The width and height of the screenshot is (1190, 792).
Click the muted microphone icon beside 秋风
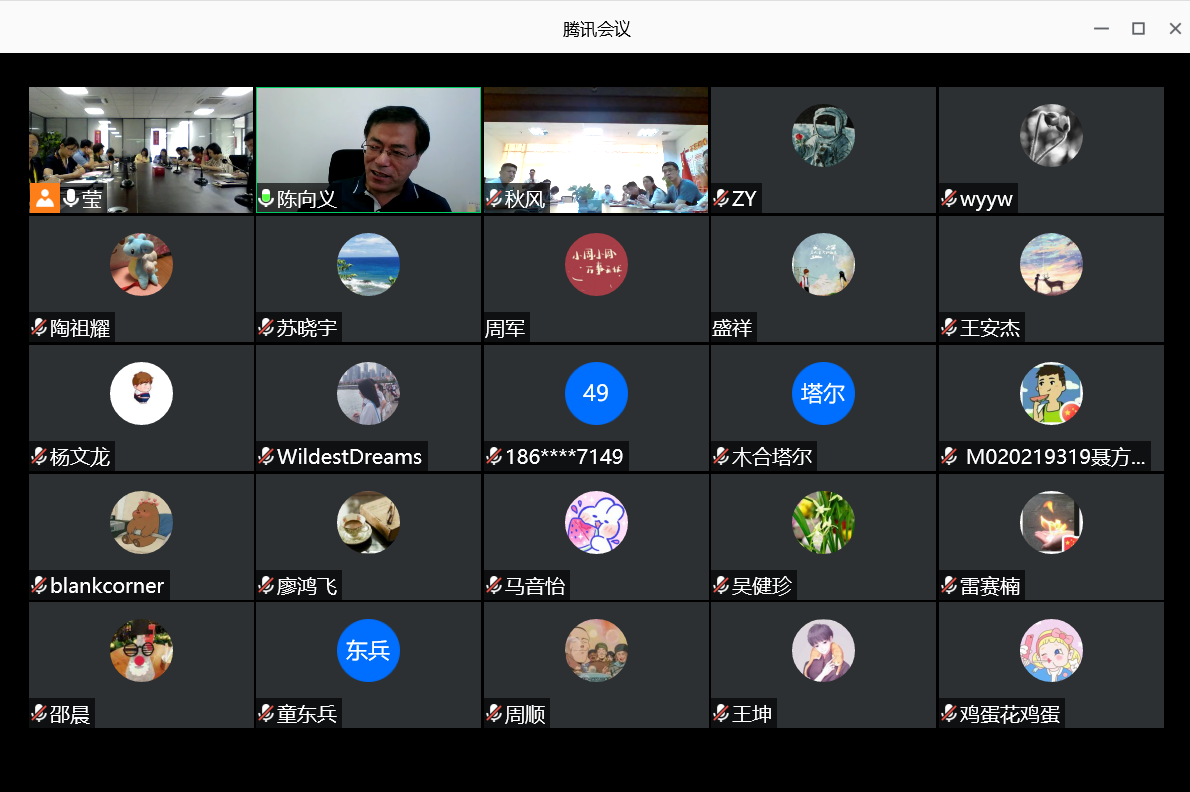pos(493,199)
